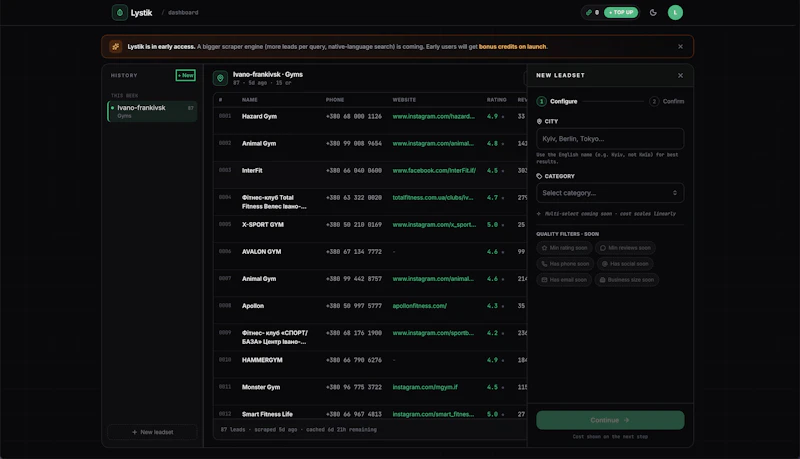Click the 87 leads footer status text
800x459 pixels.
(x=298, y=429)
